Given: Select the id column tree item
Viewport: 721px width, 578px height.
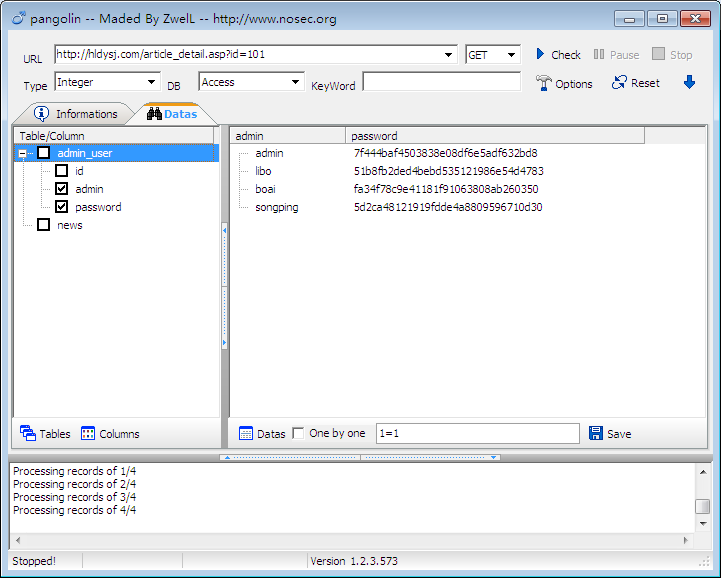Looking at the screenshot, I should (x=79, y=171).
